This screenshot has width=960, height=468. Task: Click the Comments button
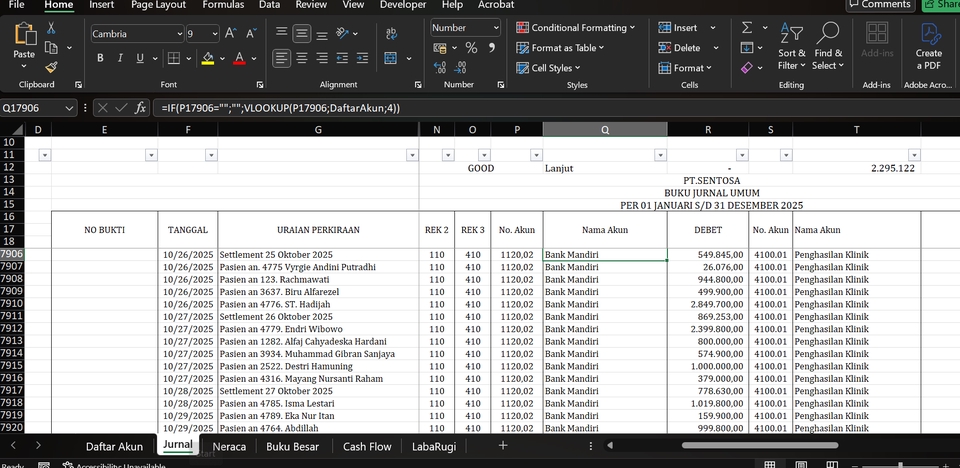[879, 5]
